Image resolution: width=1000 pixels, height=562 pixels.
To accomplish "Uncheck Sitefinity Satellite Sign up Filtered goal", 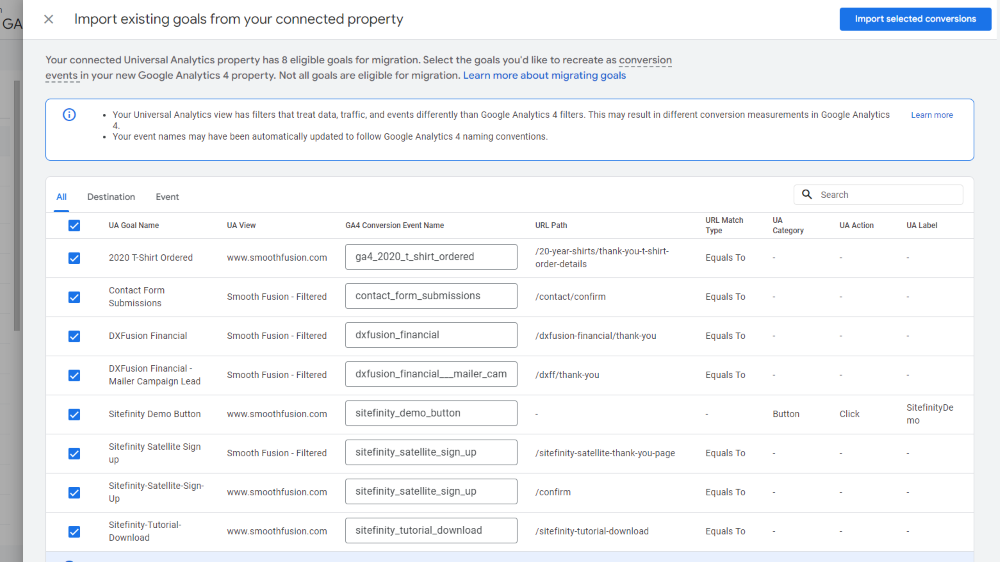I will pos(74,453).
